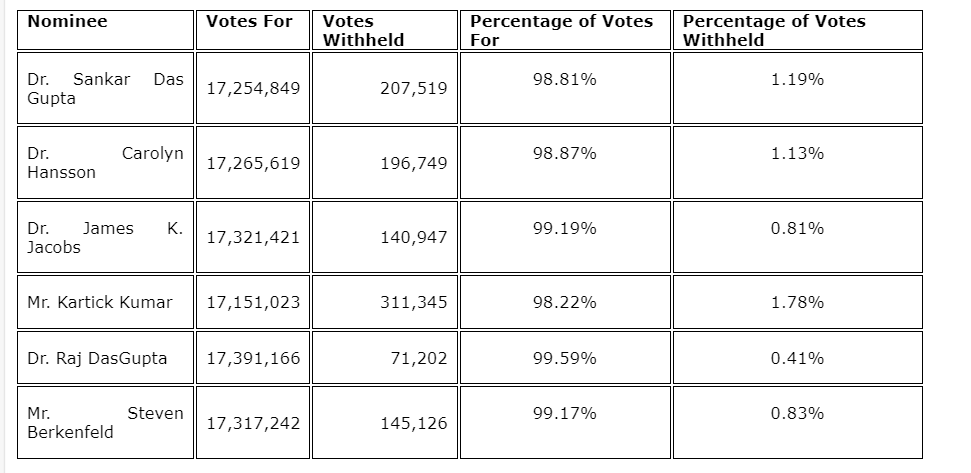The image size is (971, 473).
Task: Click the 17,391,166 votes for value
Action: click(253, 358)
